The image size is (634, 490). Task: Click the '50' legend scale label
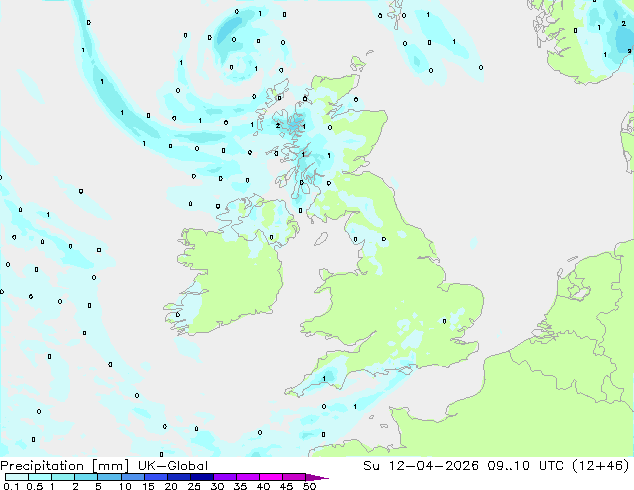(309, 486)
